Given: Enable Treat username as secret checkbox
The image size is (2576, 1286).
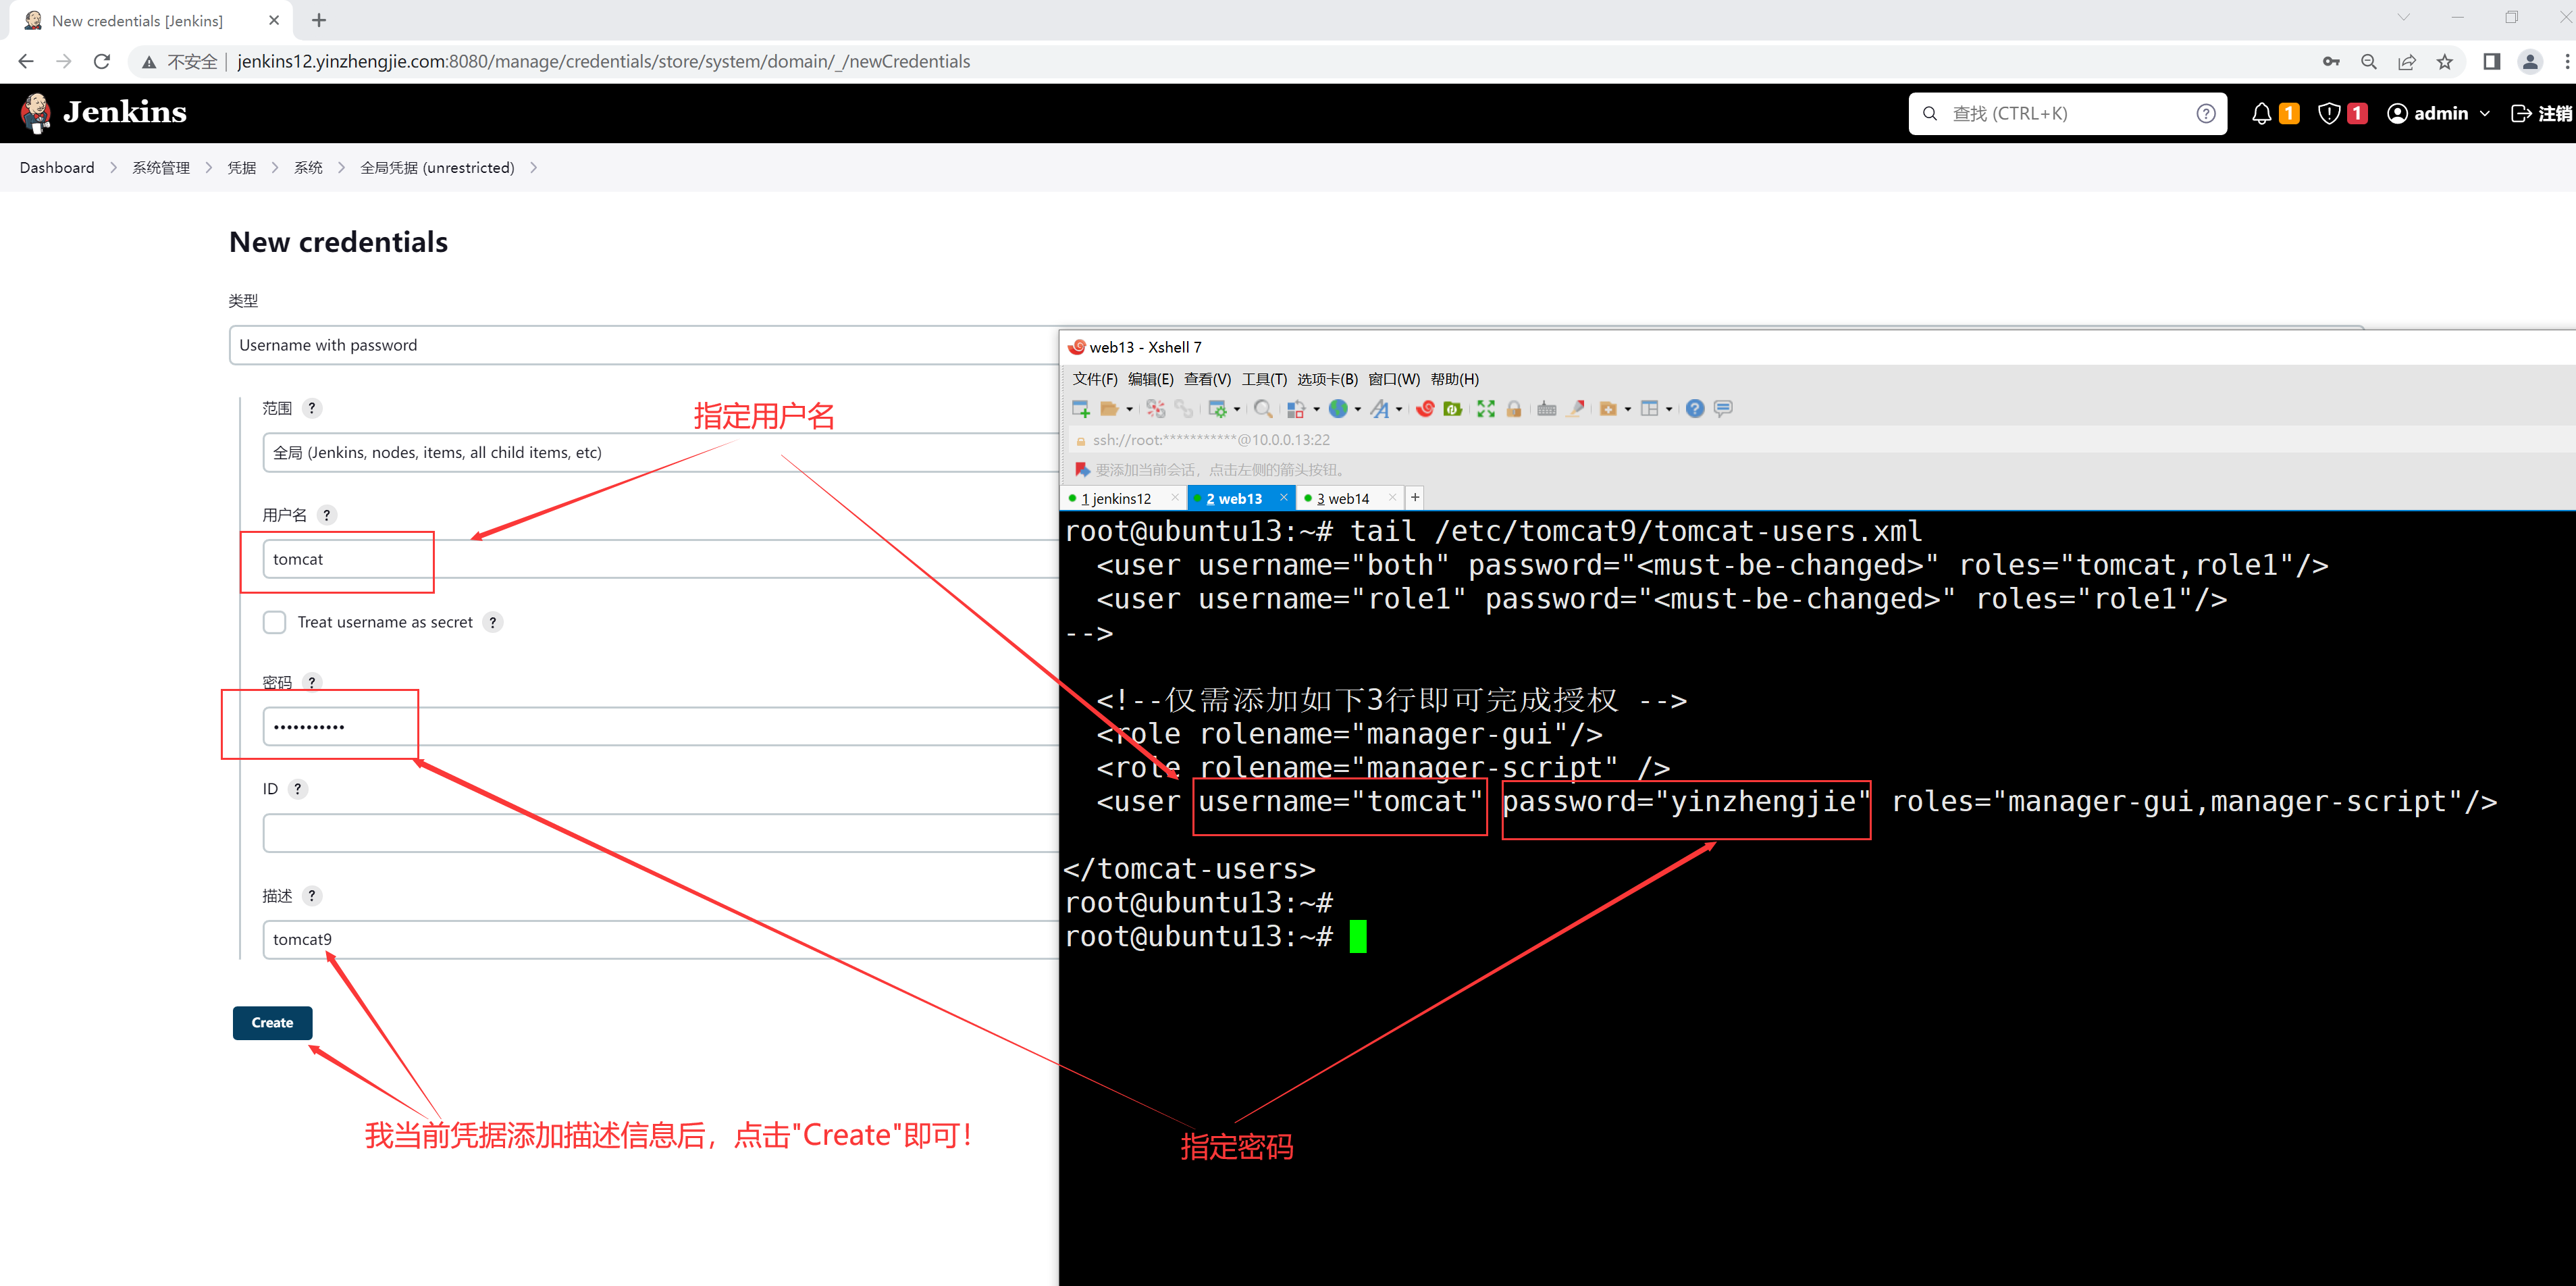Looking at the screenshot, I should (x=274, y=622).
